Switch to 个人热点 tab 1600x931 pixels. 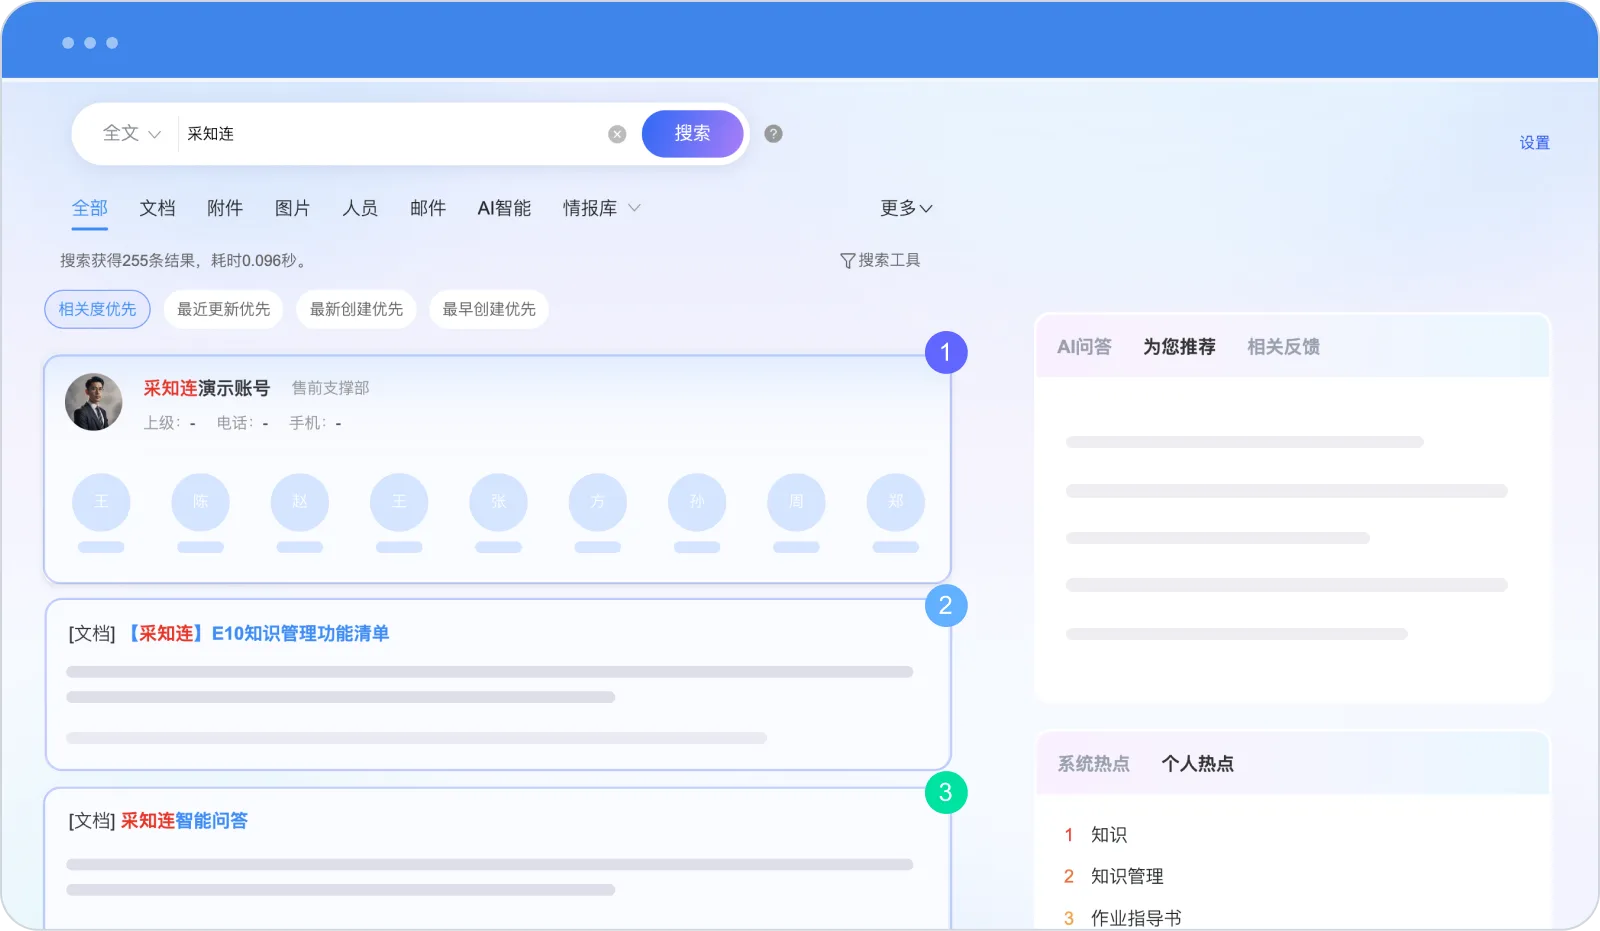(x=1197, y=764)
